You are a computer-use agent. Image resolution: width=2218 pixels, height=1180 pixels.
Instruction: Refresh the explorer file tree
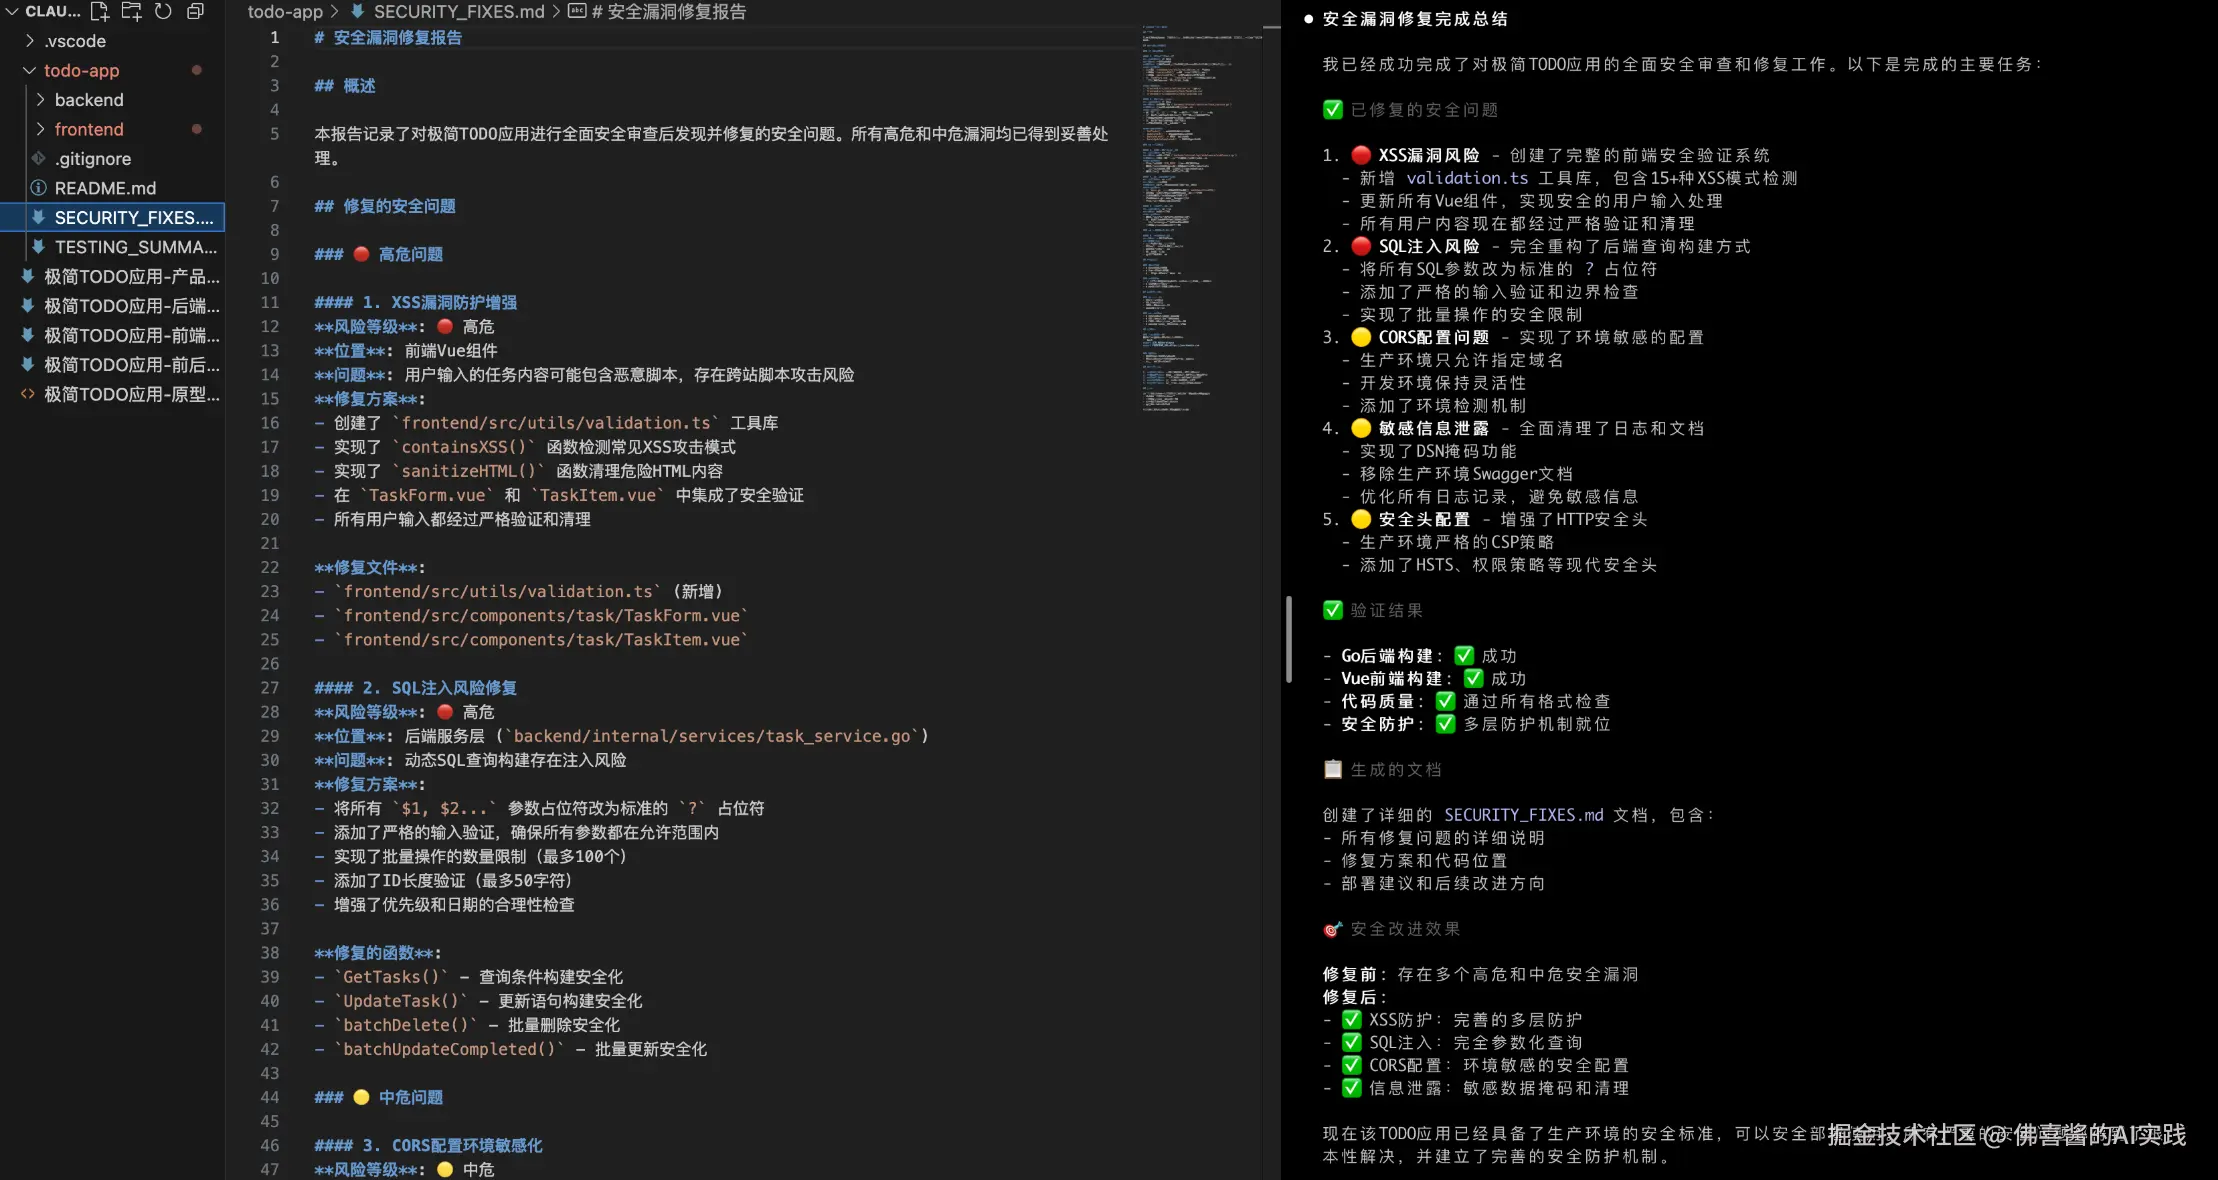point(163,12)
